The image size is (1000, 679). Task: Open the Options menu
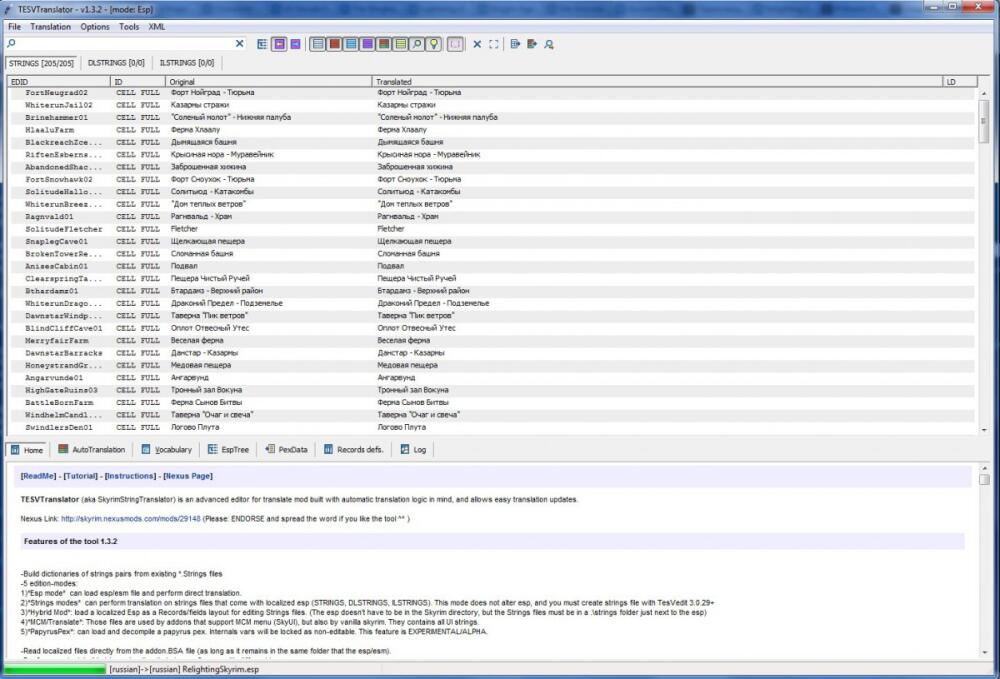tap(95, 27)
